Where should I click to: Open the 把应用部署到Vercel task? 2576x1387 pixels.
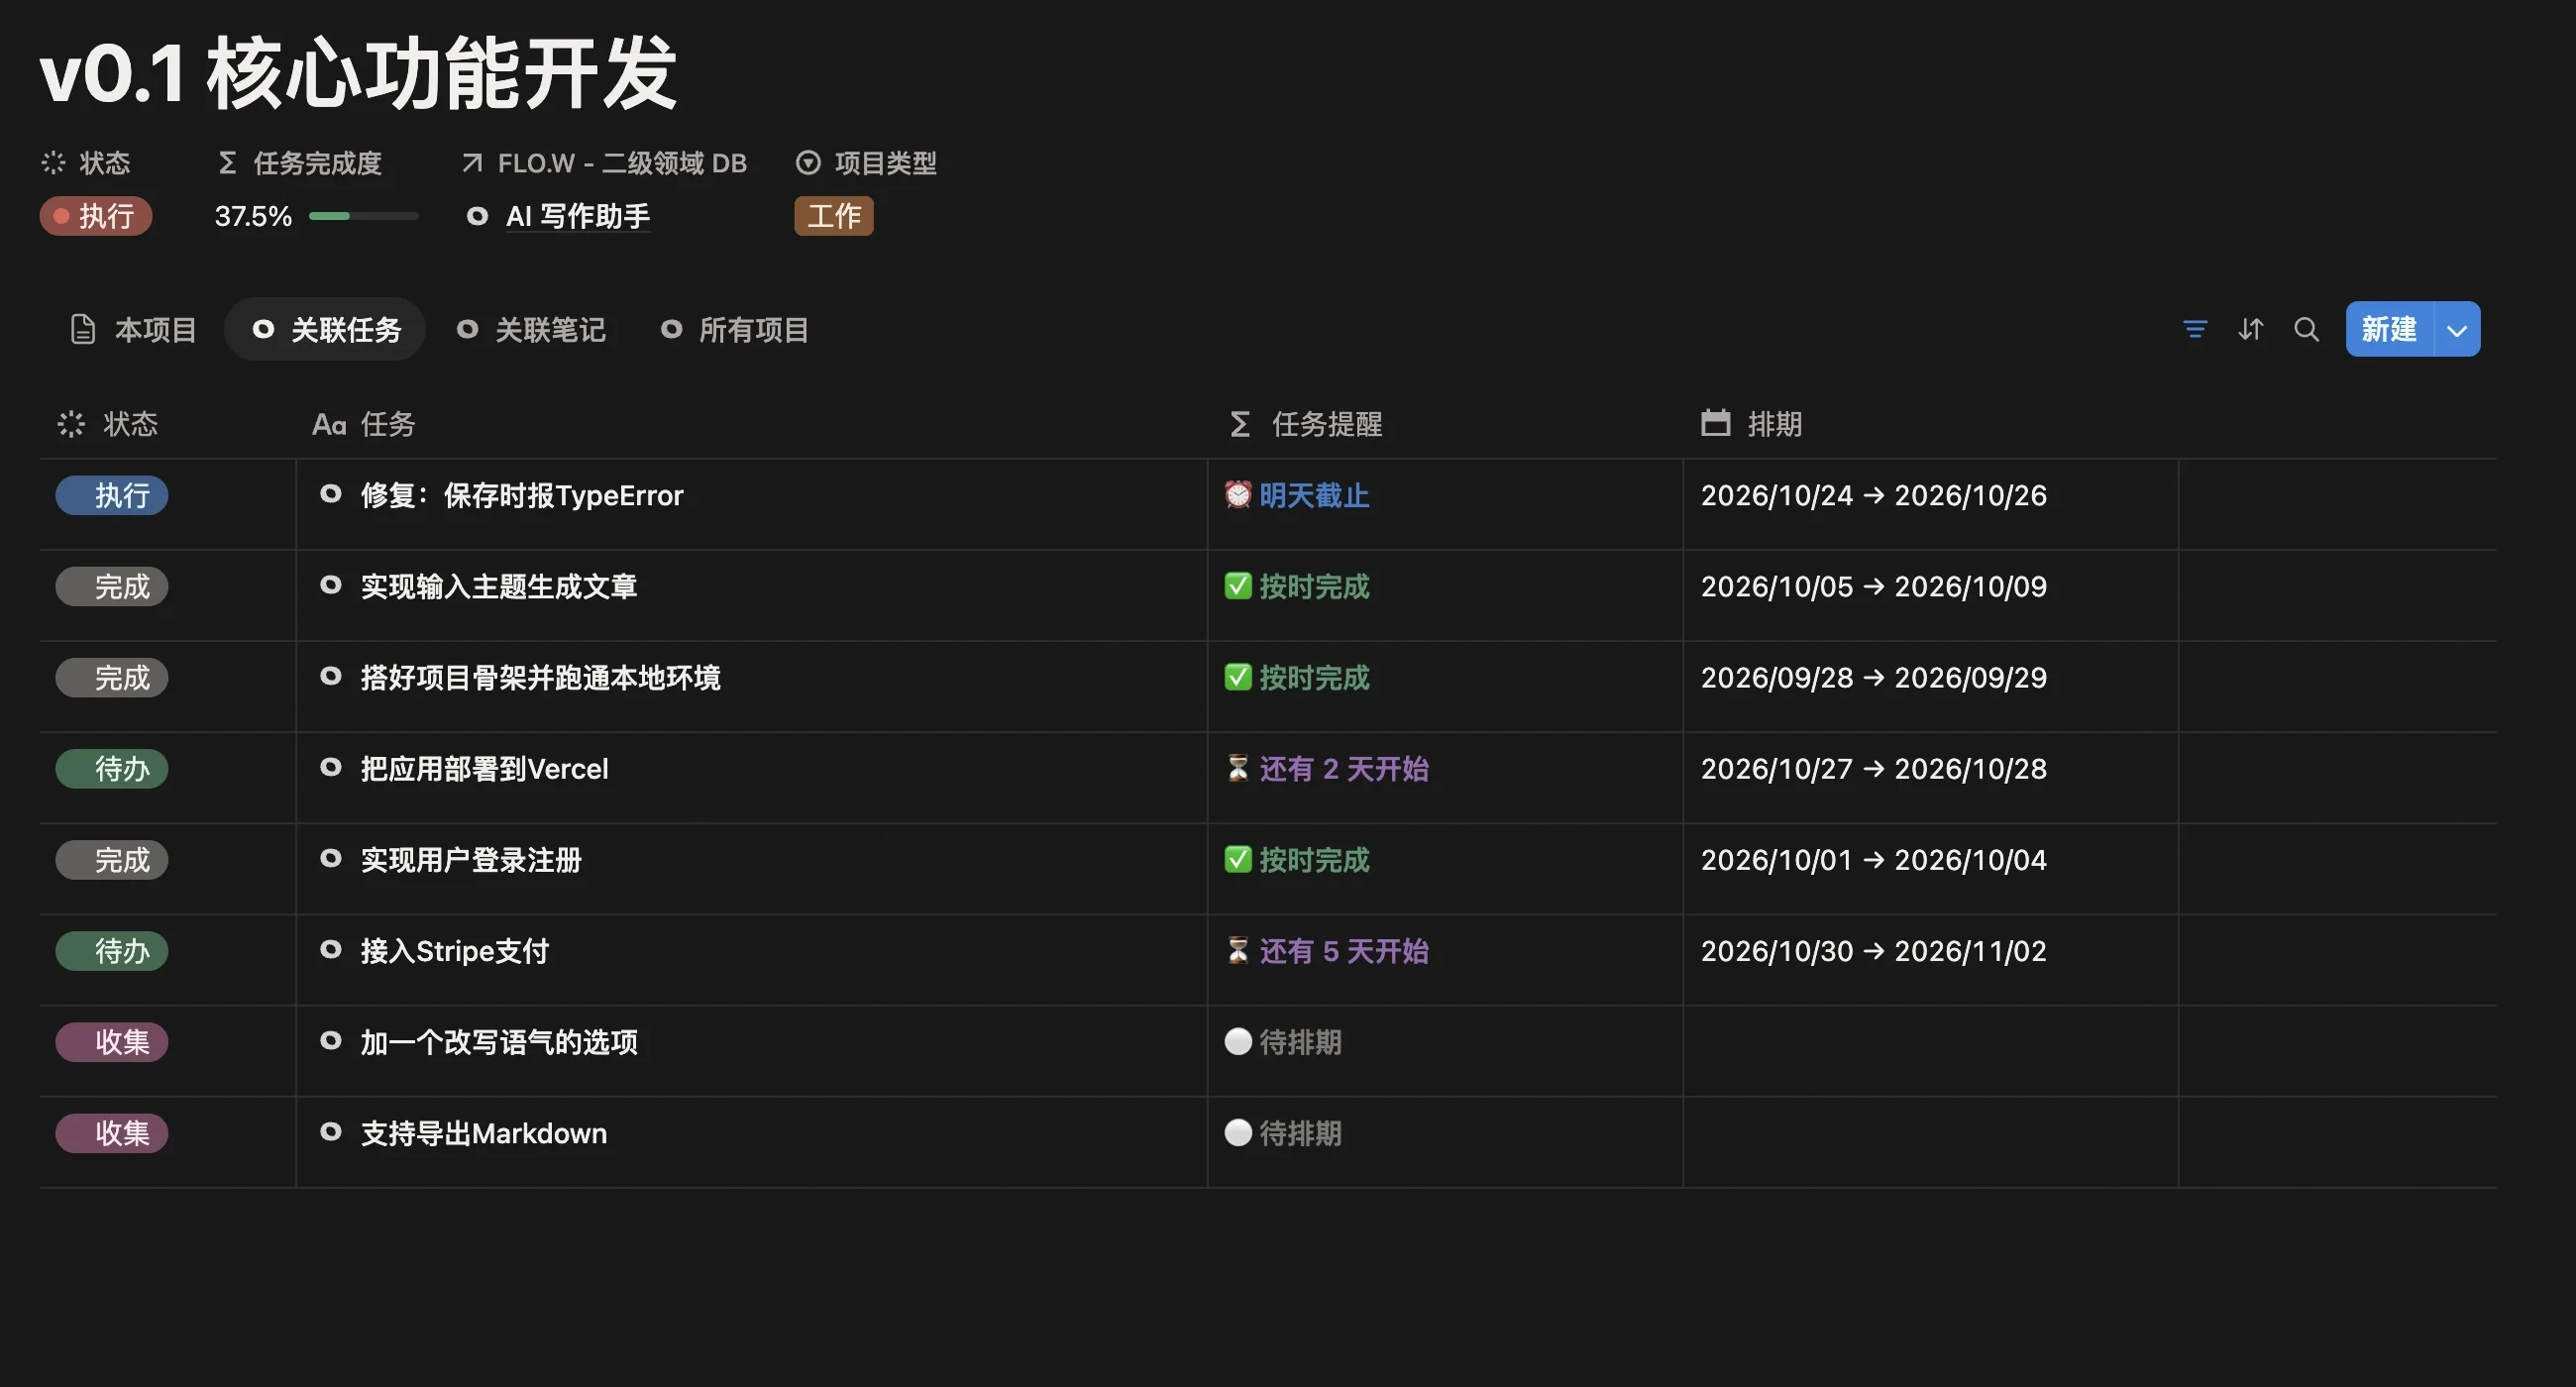[x=484, y=769]
